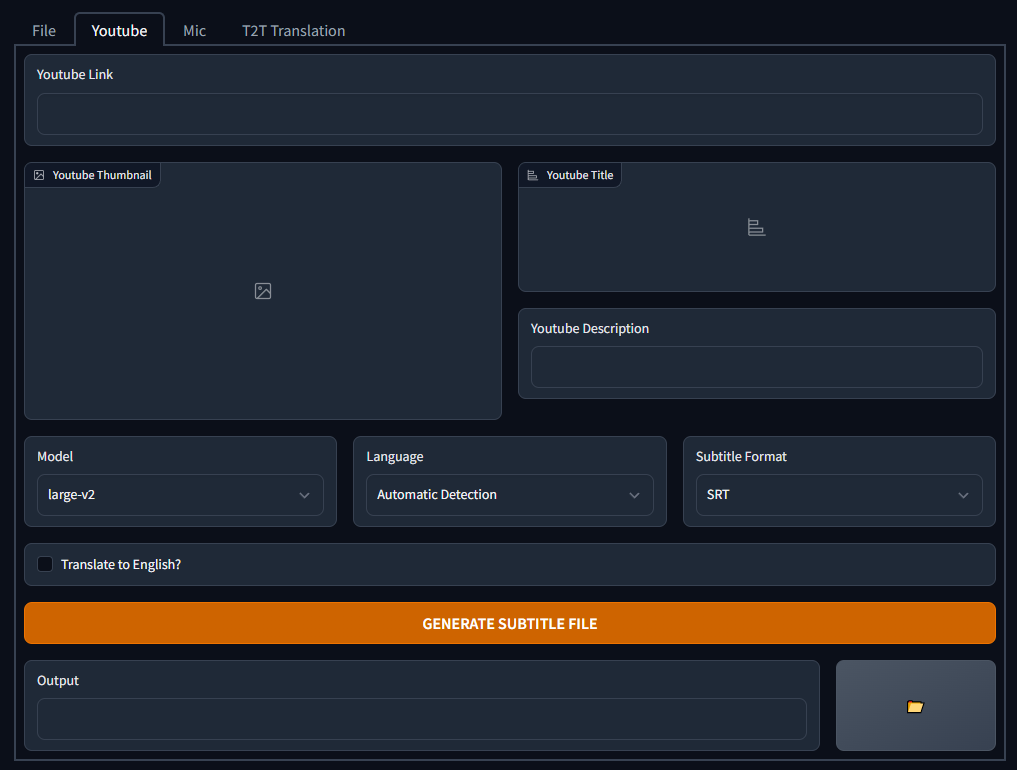The height and width of the screenshot is (770, 1017).
Task: Click the Translate to English? label text
Action: pos(121,564)
